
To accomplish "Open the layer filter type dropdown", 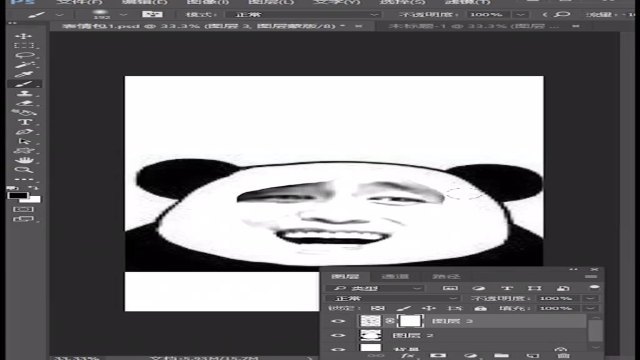I will pyautogui.click(x=376, y=288).
